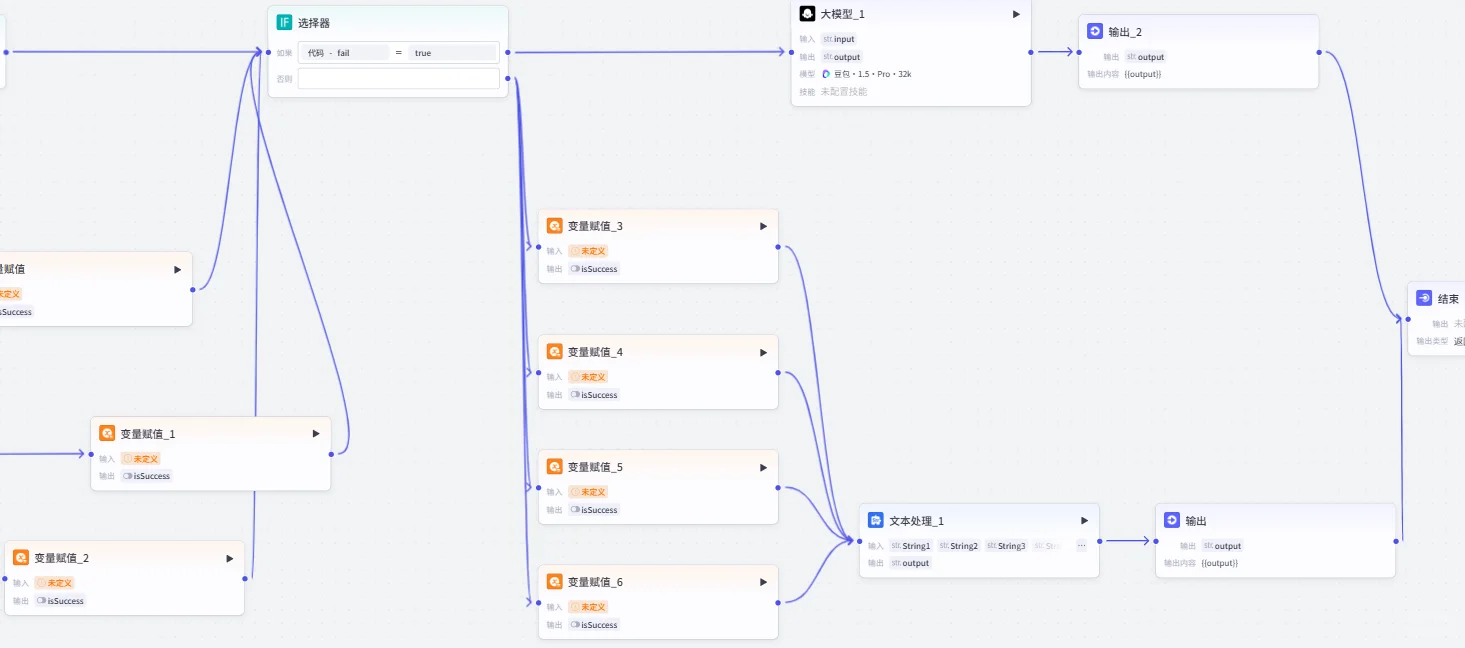Click the 输出_2 node icon

pos(1095,32)
